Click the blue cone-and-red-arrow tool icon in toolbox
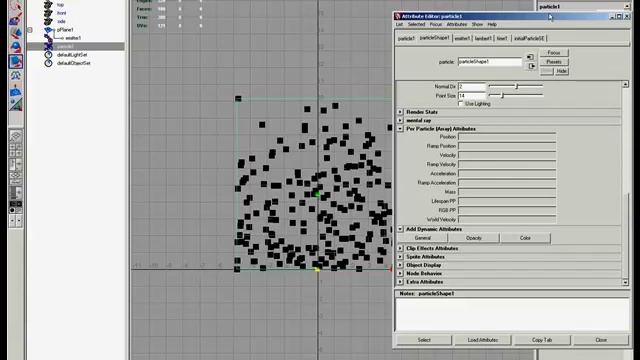Screen dimensions: 640x360 [x=16, y=33]
